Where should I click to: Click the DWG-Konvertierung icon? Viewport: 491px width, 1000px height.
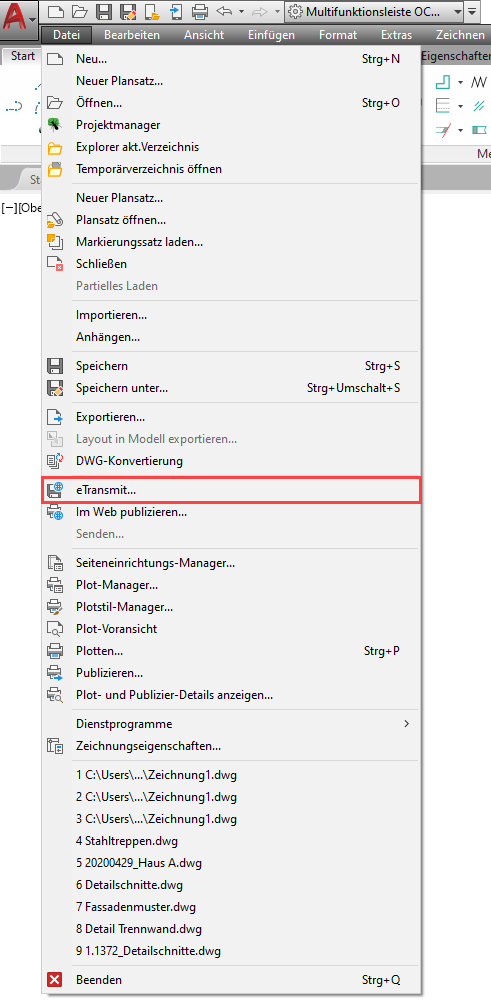pyautogui.click(x=55, y=460)
